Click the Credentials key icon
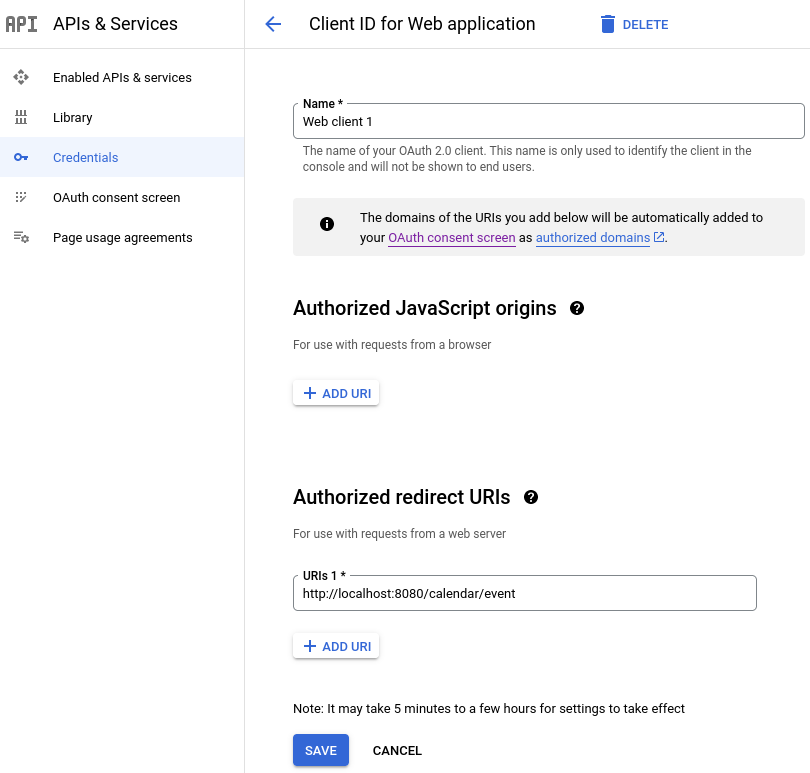The width and height of the screenshot is (810, 773). pyautogui.click(x=21, y=157)
